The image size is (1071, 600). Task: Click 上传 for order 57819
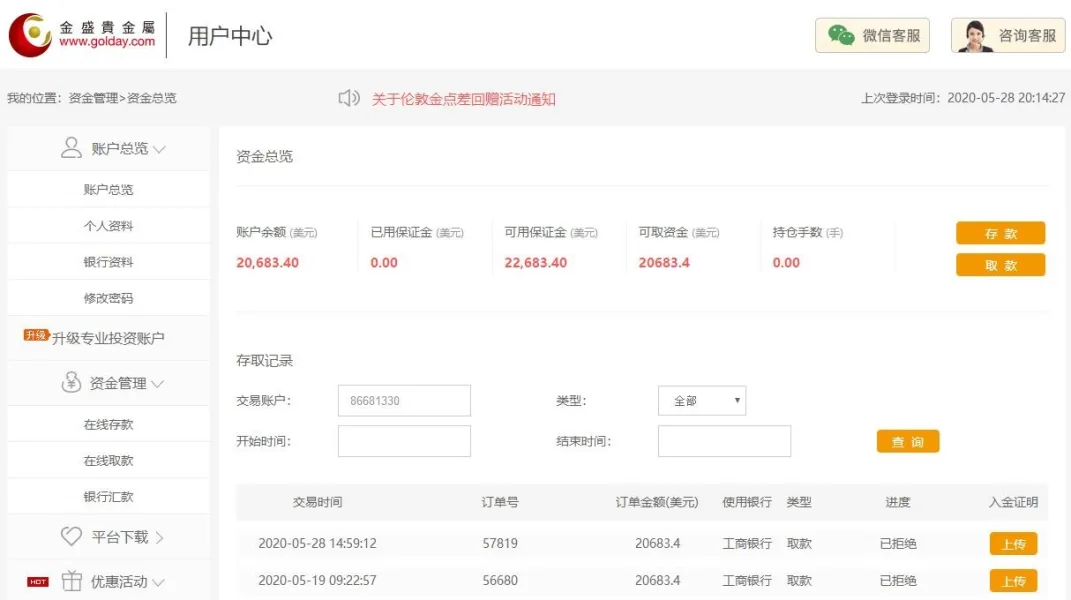coord(1013,544)
